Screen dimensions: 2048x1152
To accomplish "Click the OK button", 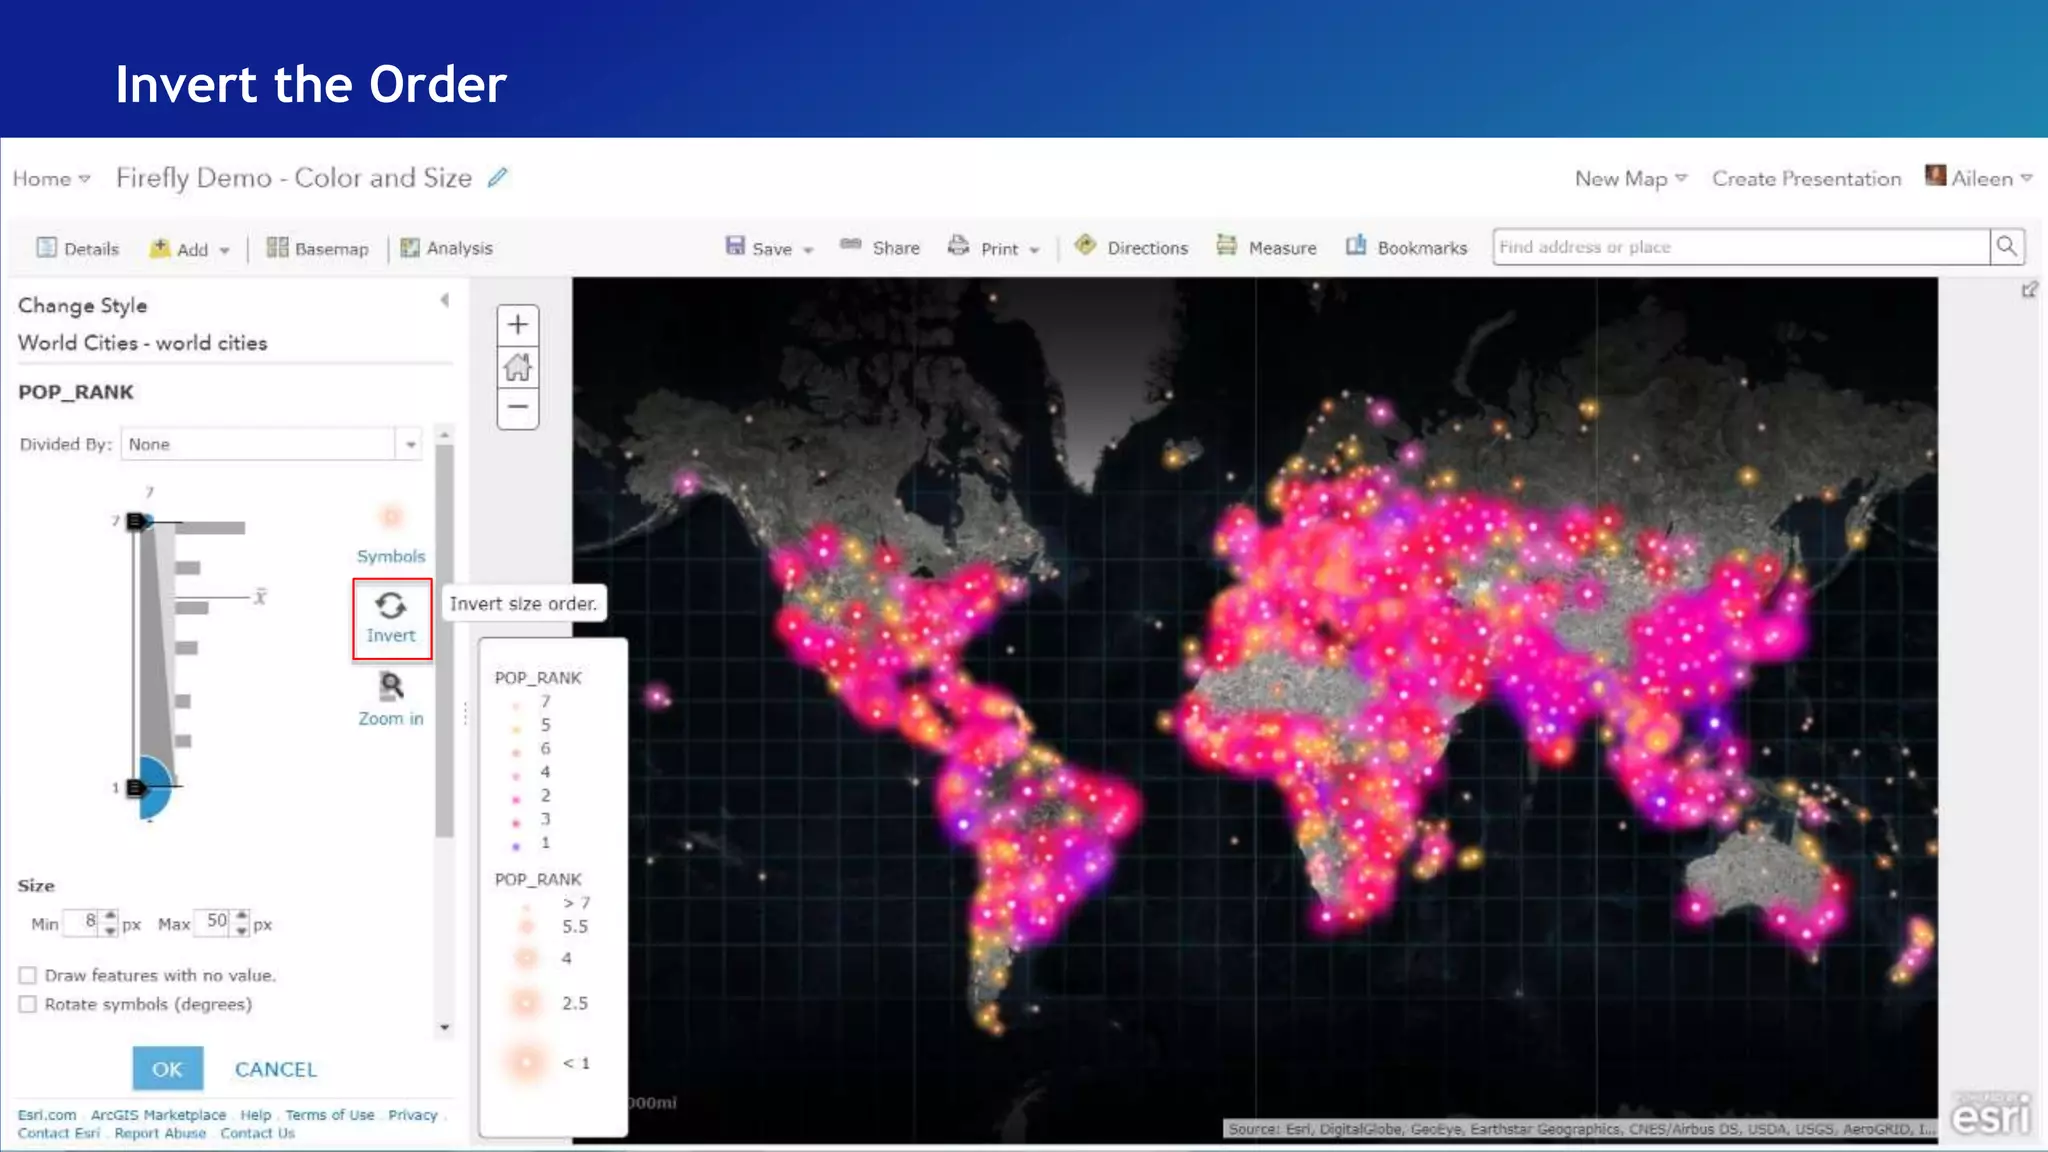I will click(x=167, y=1069).
